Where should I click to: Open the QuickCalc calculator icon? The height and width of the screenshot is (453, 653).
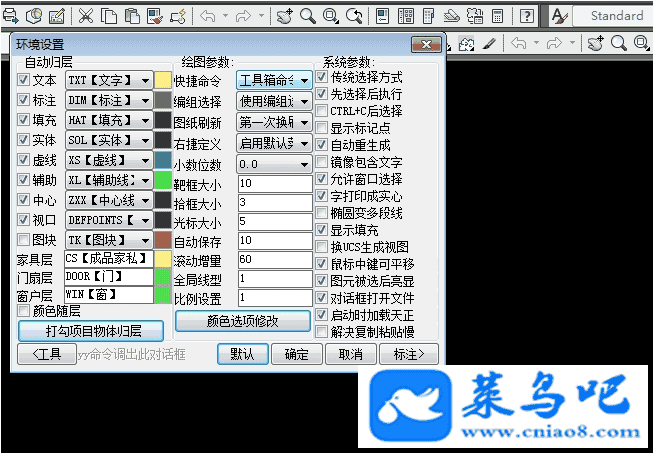click(498, 16)
